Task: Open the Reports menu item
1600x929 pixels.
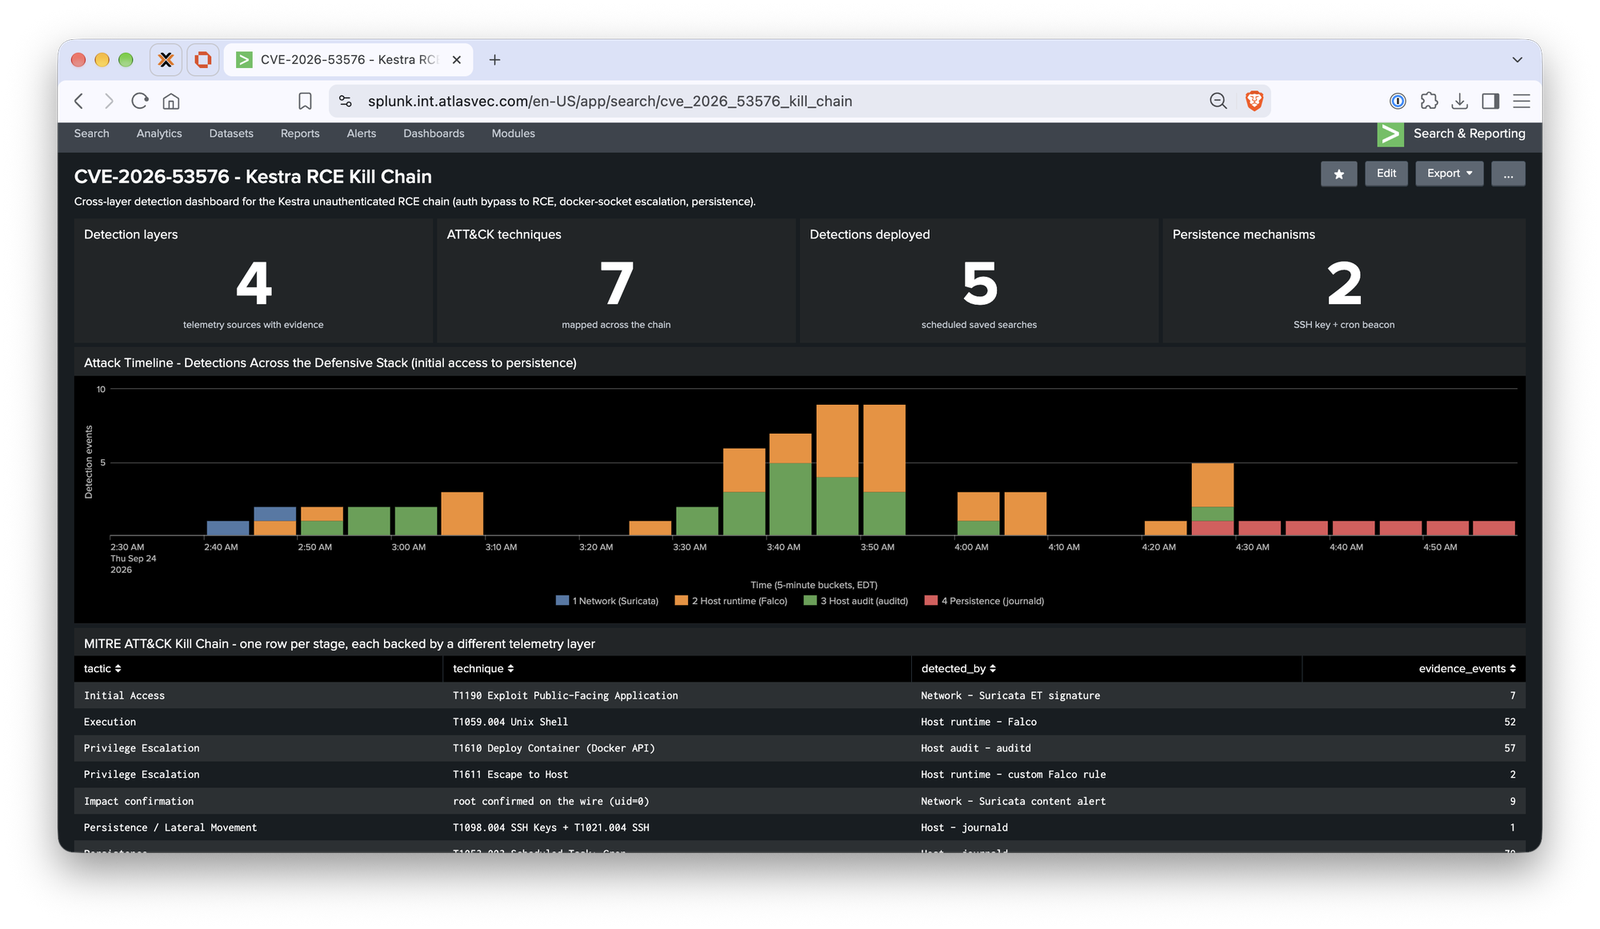Action: pyautogui.click(x=300, y=133)
